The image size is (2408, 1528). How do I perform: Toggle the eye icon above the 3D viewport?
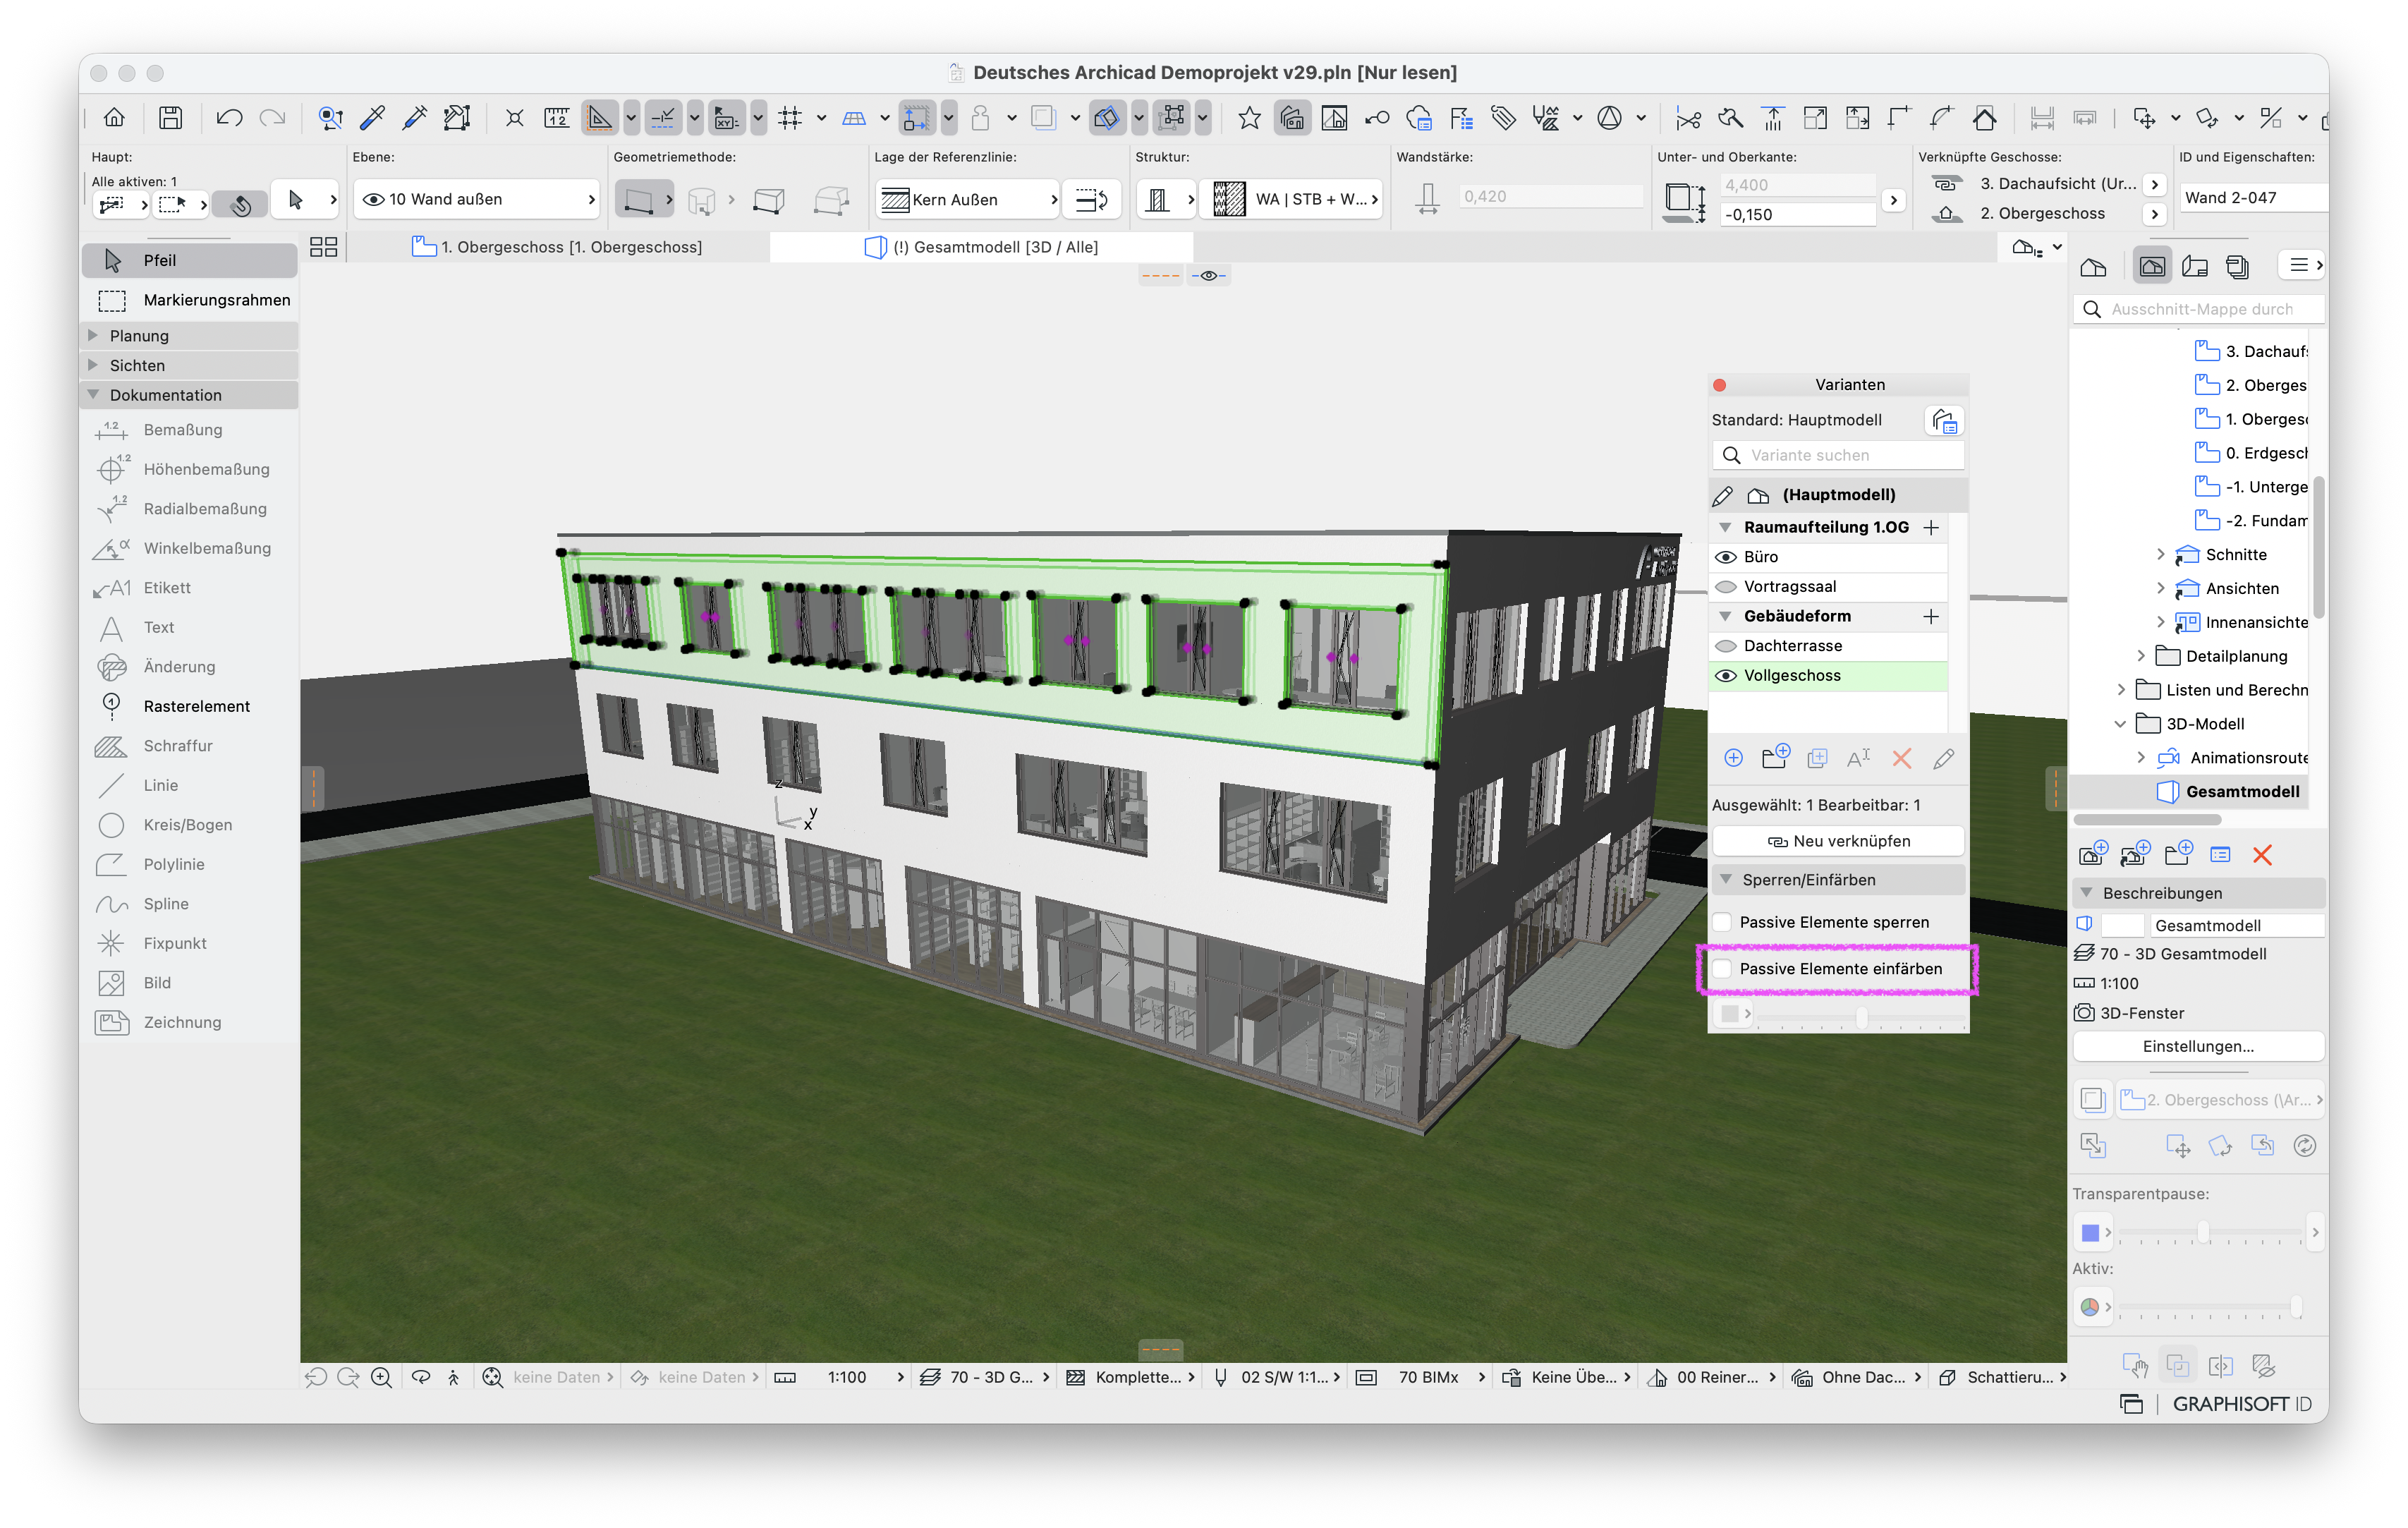[x=1209, y=276]
